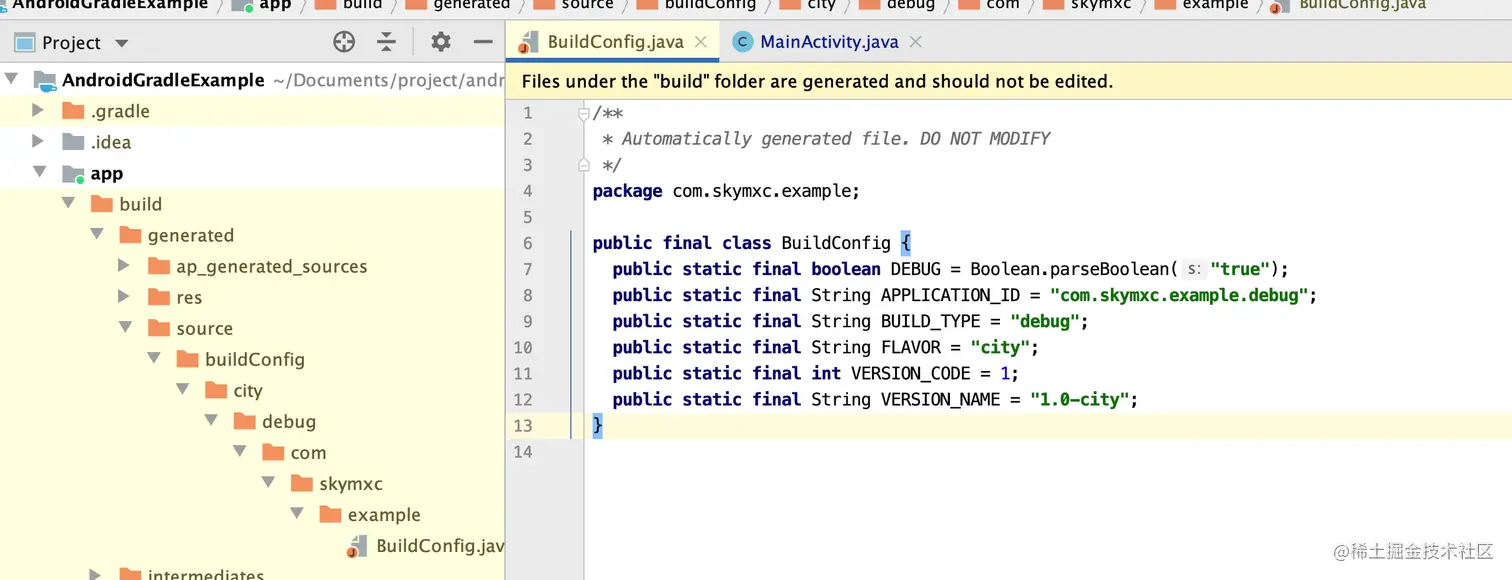The width and height of the screenshot is (1512, 580).
Task: Click the fold end marker at line 3
Action: click(584, 165)
